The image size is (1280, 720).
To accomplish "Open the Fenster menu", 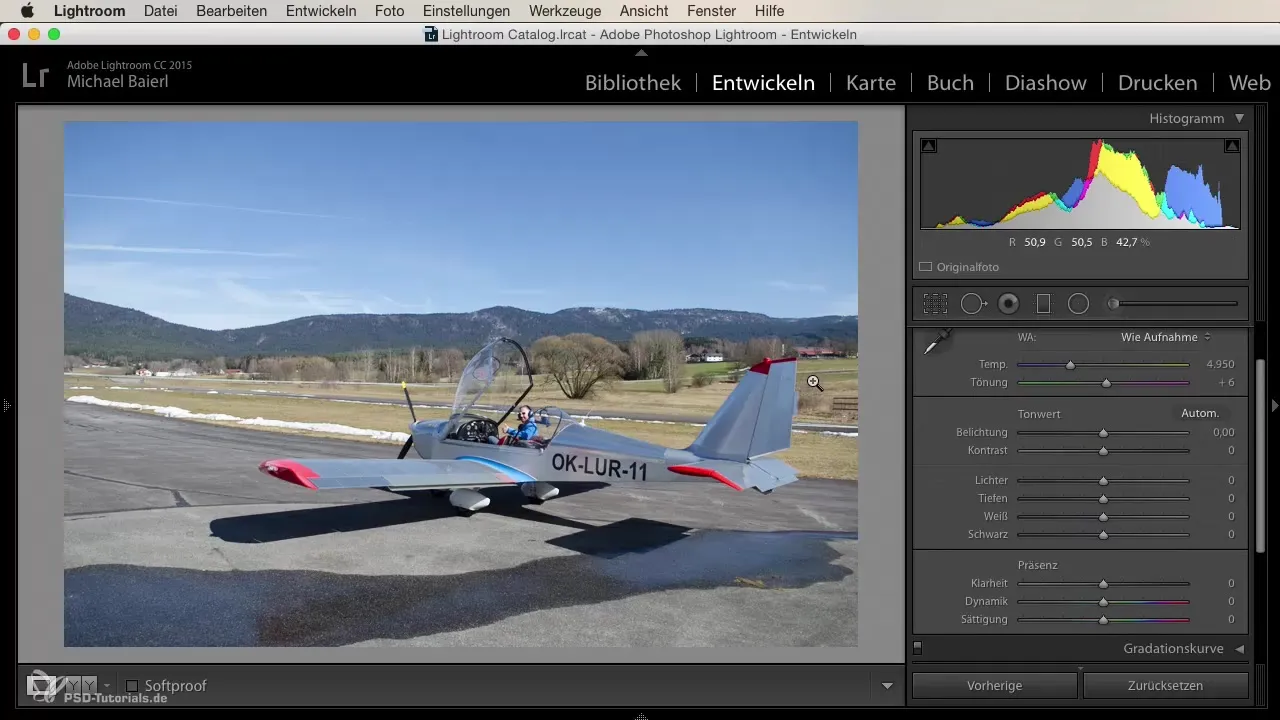I will coord(712,11).
